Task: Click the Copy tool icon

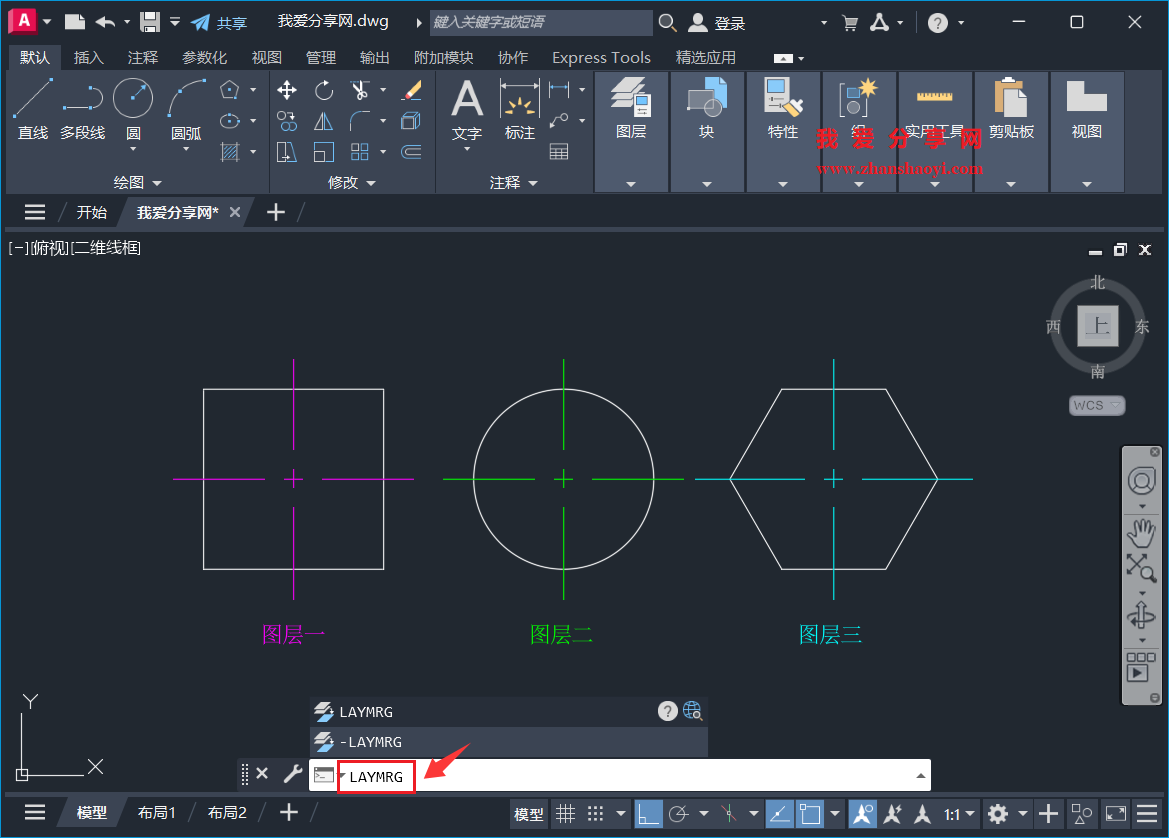Action: [287, 121]
